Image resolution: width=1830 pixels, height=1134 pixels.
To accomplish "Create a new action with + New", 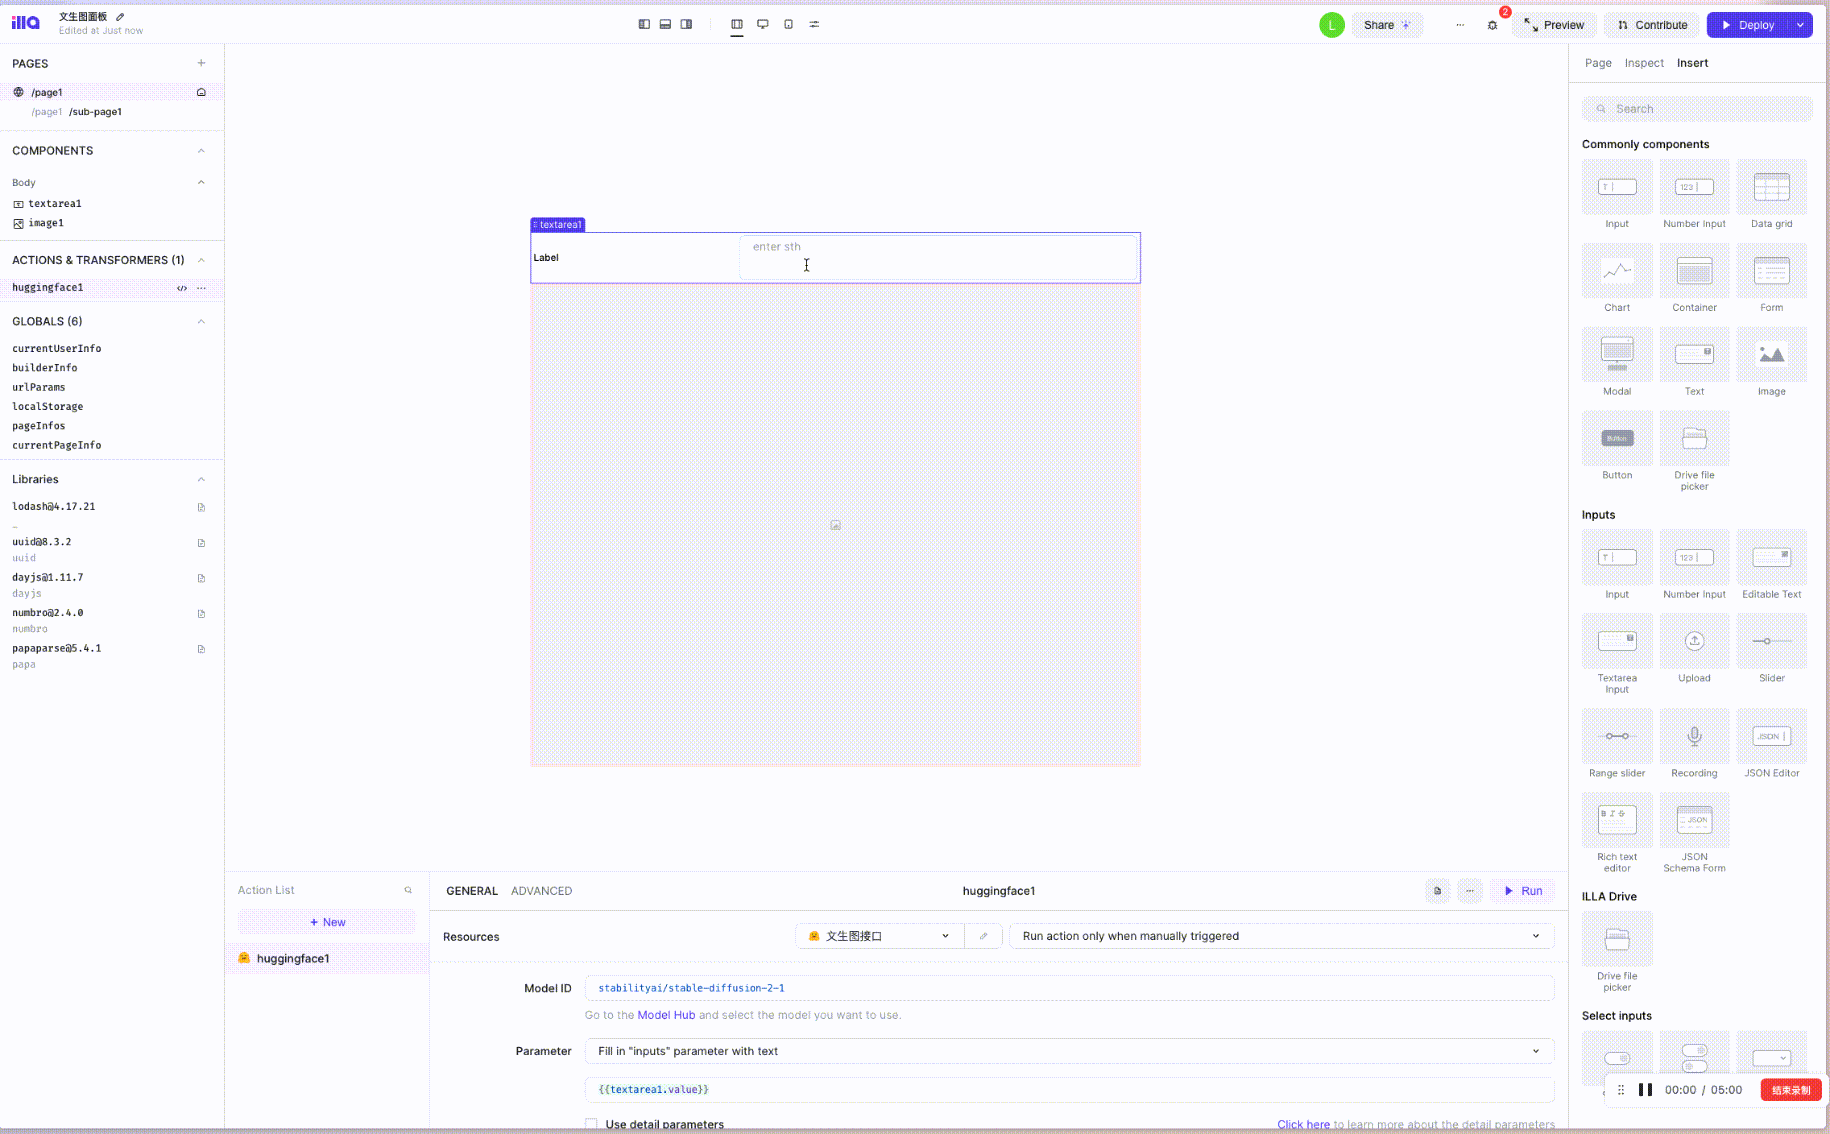I will click(326, 921).
